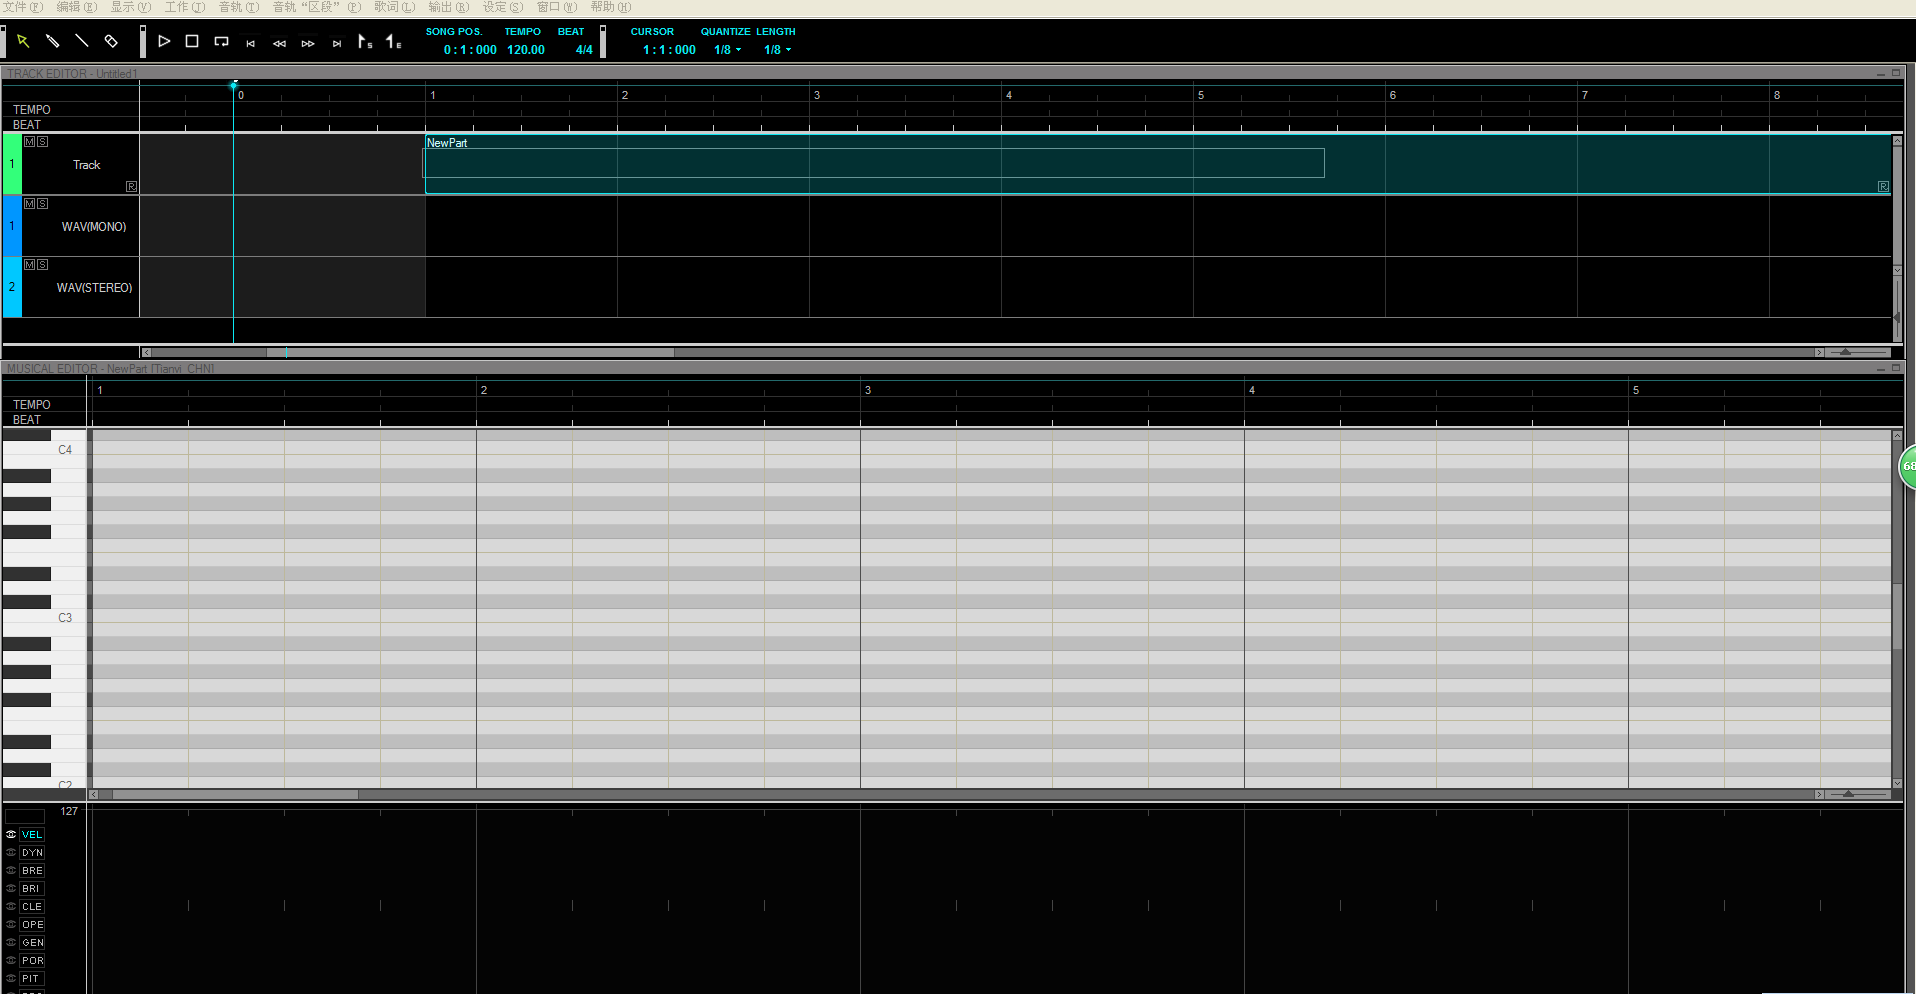
Task: Set the start marker flag
Action: 365,41
